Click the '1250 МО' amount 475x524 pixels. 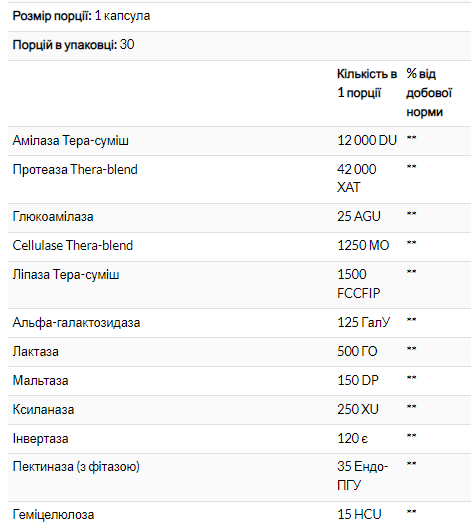(x=363, y=246)
